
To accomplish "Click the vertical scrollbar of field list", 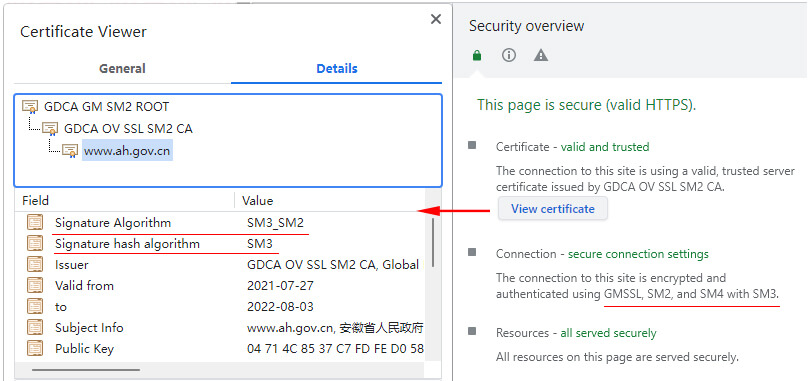I will pos(433,243).
